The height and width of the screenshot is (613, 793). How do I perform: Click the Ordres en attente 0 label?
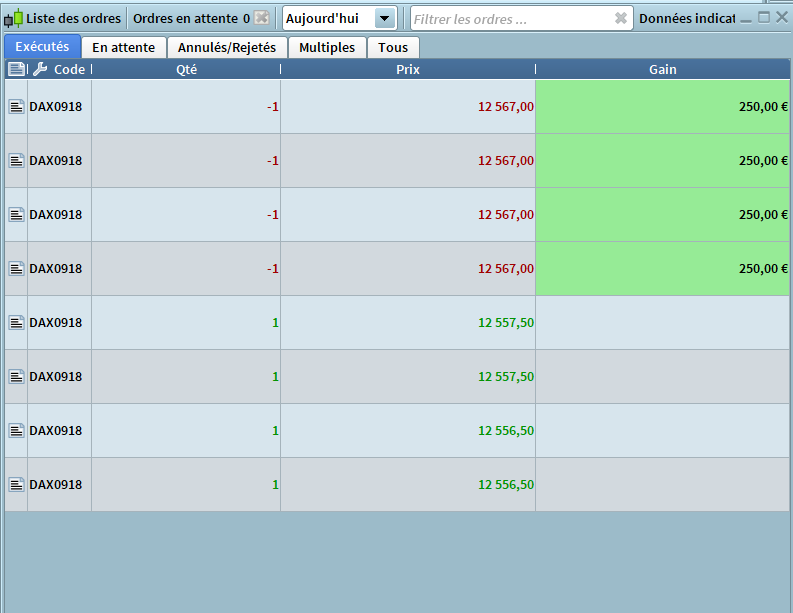coord(191,19)
